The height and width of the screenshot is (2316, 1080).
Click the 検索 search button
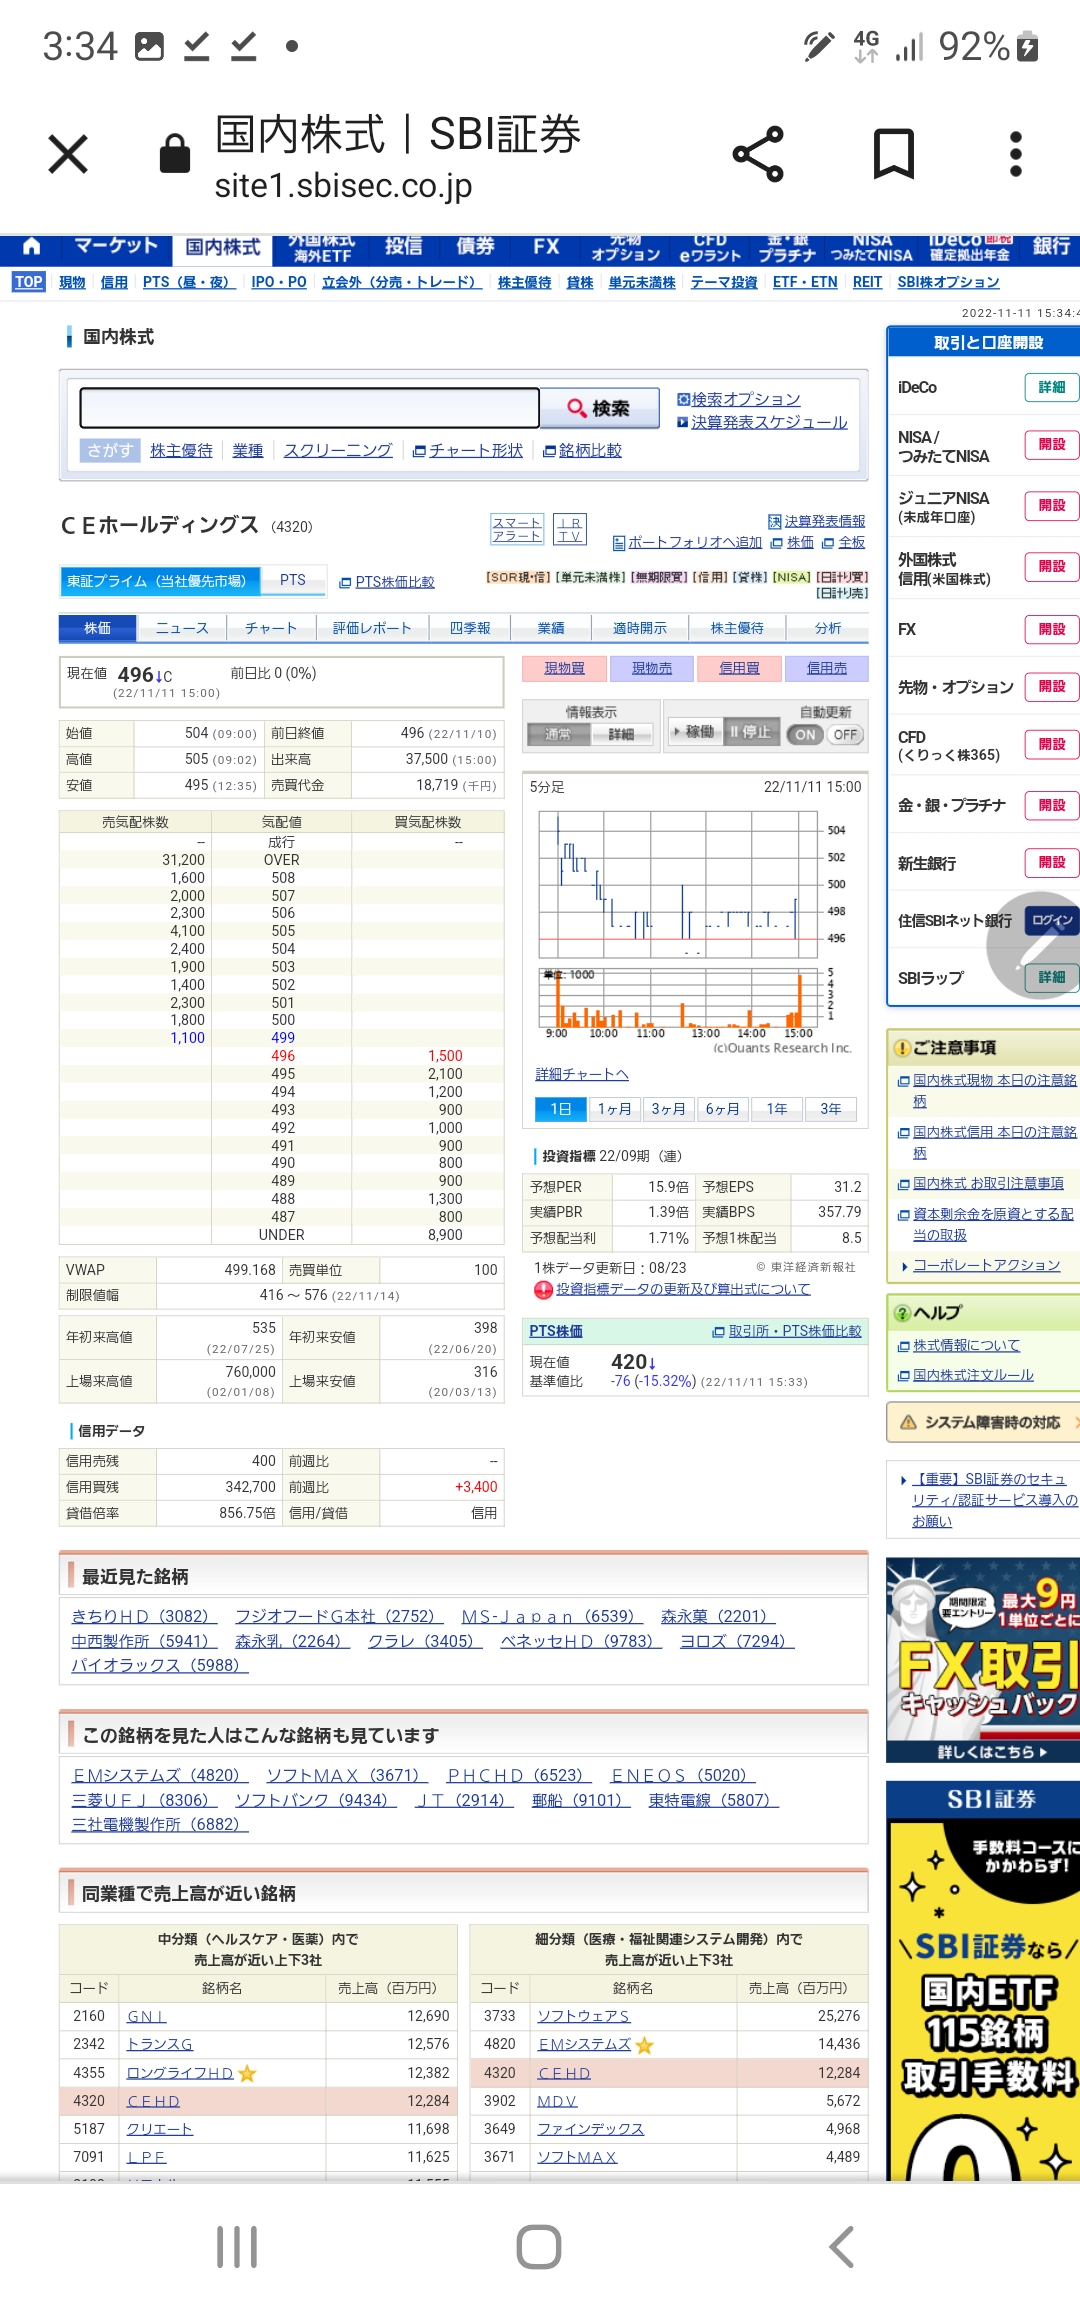click(600, 408)
